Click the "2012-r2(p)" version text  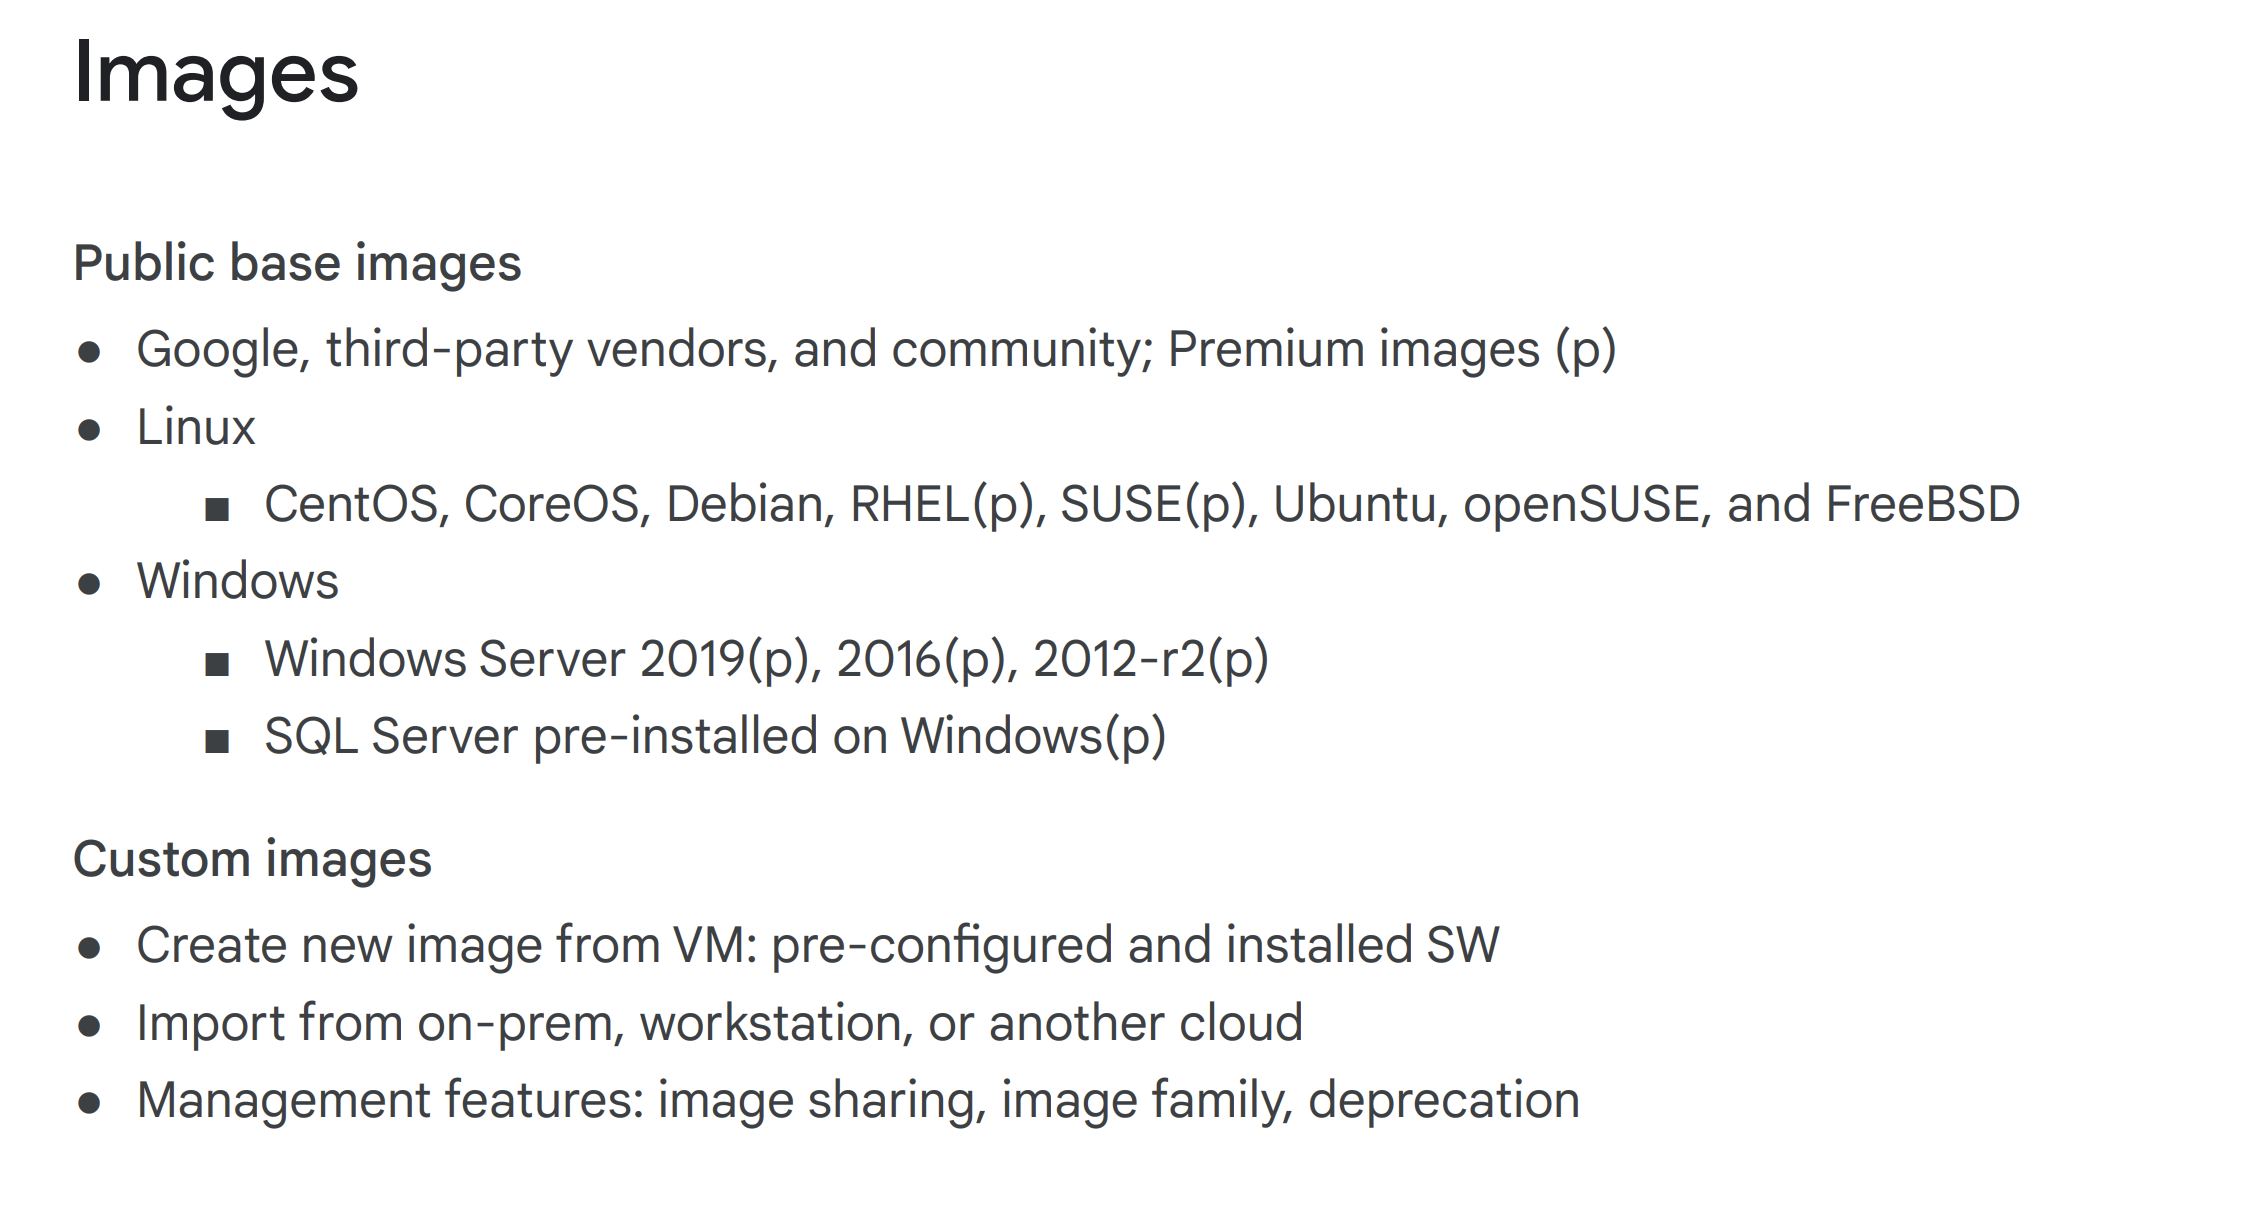click(1150, 659)
